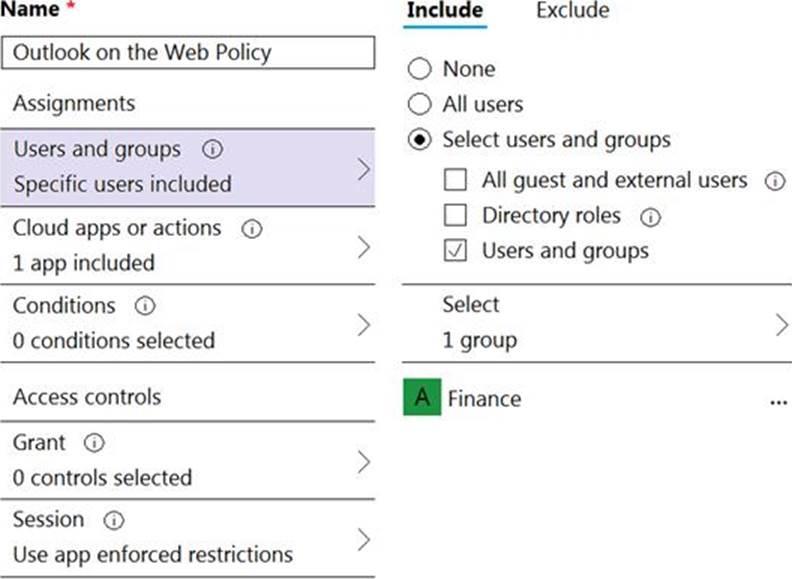Click the Directory roles info icon

650,216
